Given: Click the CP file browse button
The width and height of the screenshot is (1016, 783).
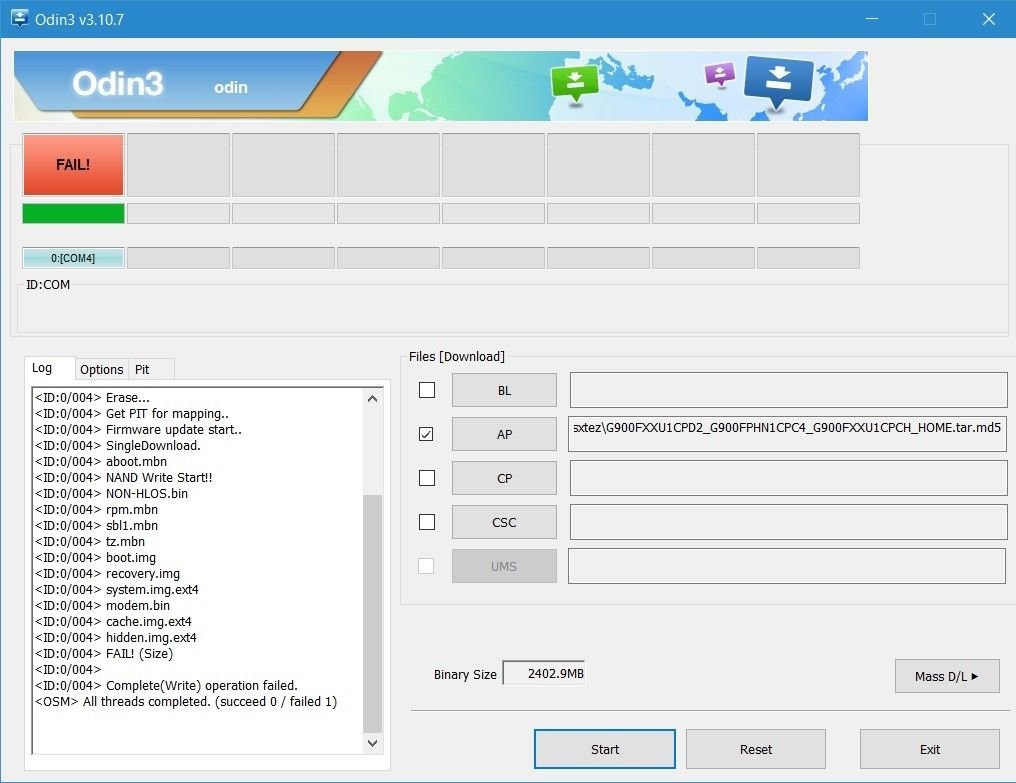Looking at the screenshot, I should click(x=504, y=478).
